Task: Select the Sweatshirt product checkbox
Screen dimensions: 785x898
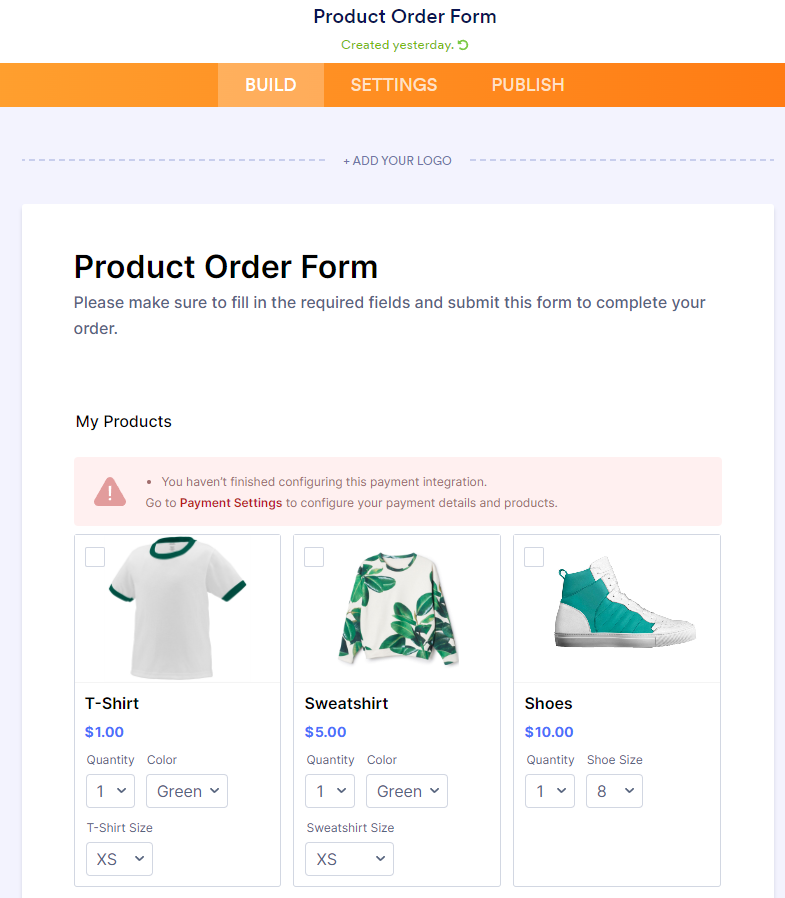Action: (314, 557)
